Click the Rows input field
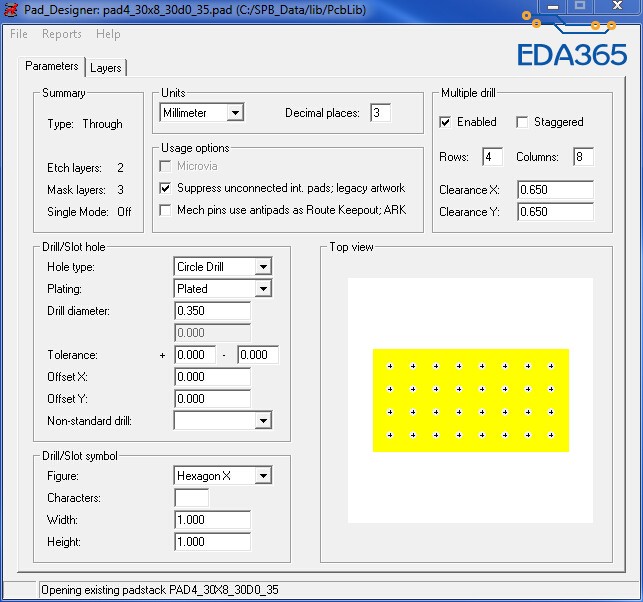 pos(493,157)
